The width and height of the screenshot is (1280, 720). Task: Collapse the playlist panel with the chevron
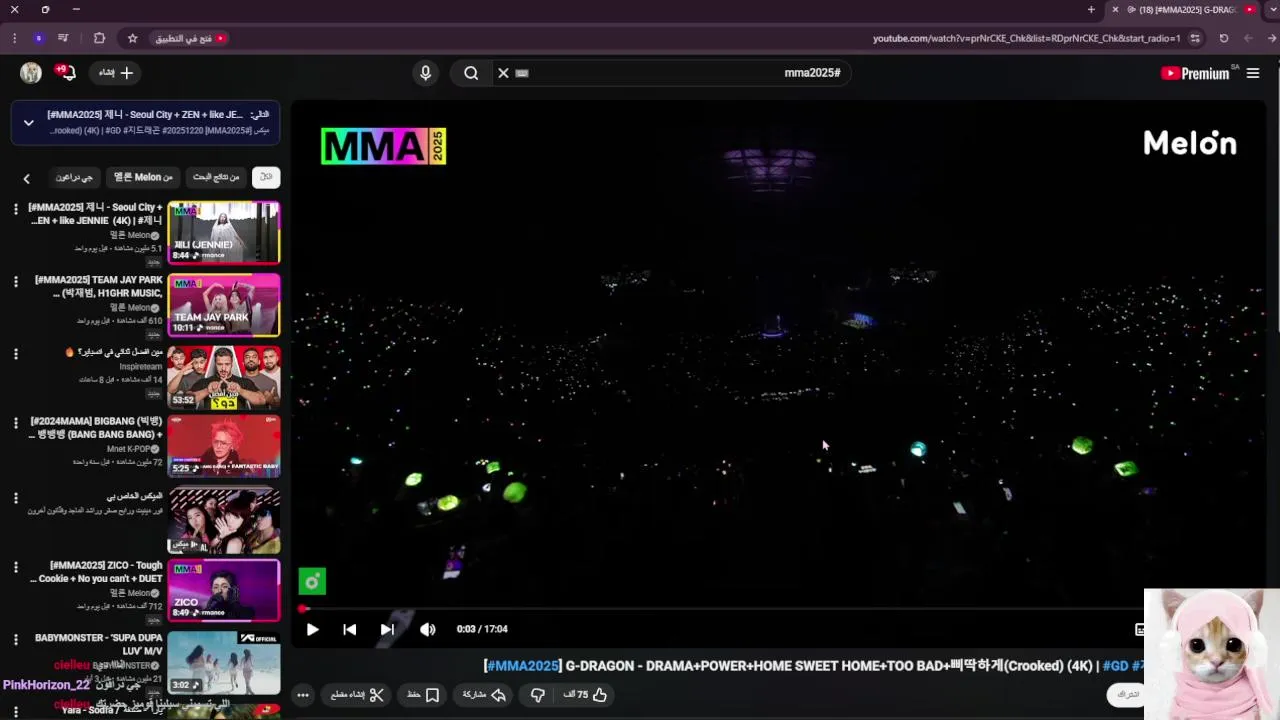pyautogui.click(x=28, y=123)
